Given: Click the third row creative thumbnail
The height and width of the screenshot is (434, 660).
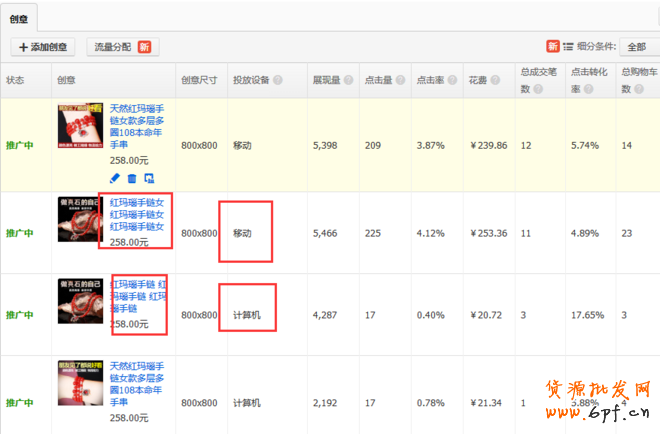Looking at the screenshot, I should pos(82,302).
